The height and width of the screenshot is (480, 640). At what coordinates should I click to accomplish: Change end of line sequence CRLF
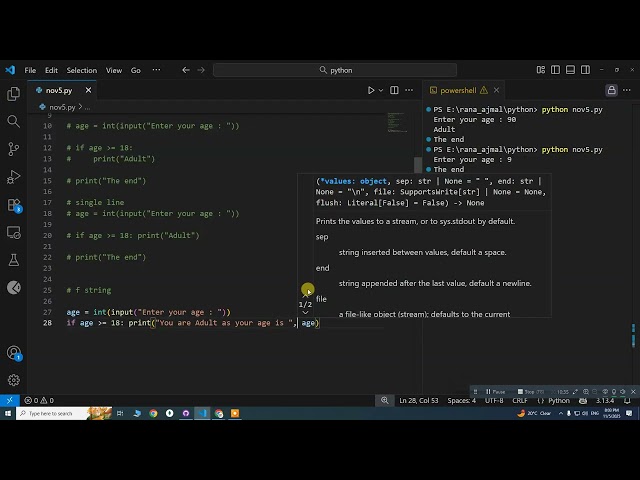pos(520,400)
